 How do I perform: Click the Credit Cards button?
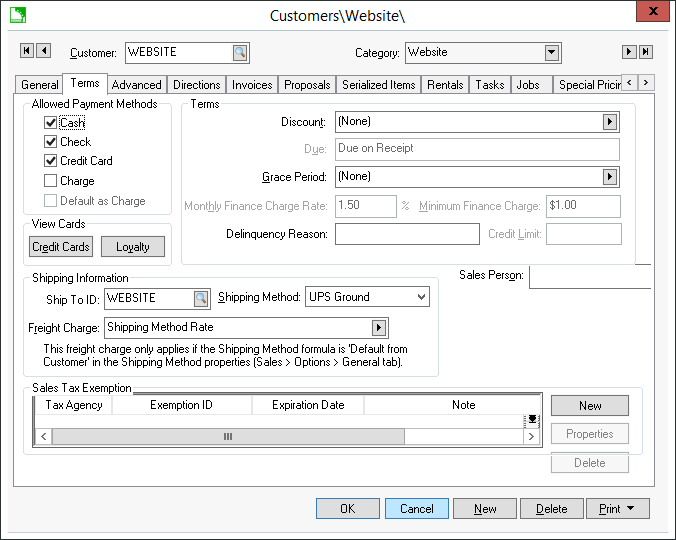(x=61, y=247)
